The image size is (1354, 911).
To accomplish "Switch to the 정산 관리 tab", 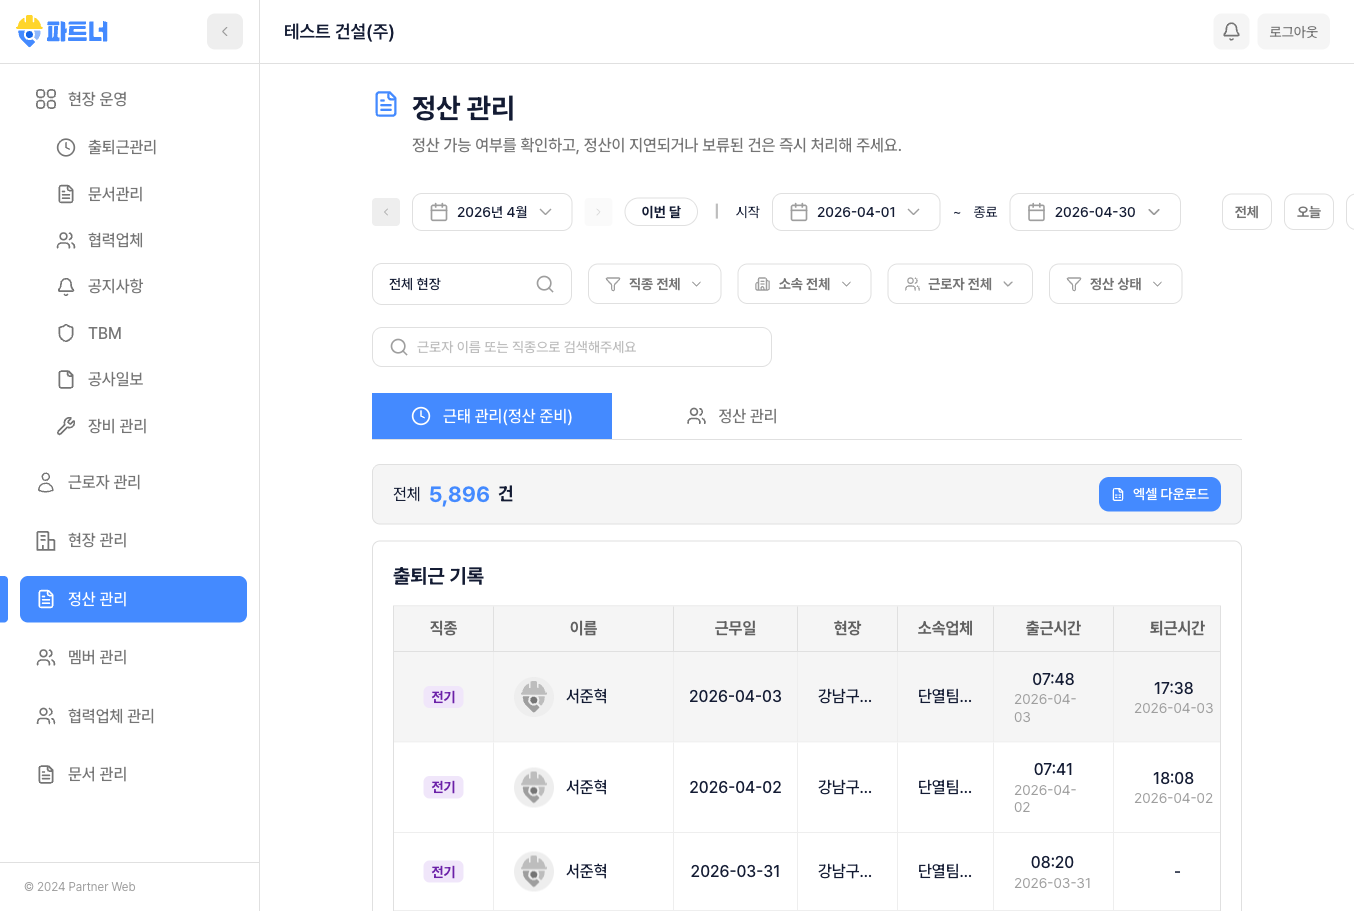I will coord(732,415).
